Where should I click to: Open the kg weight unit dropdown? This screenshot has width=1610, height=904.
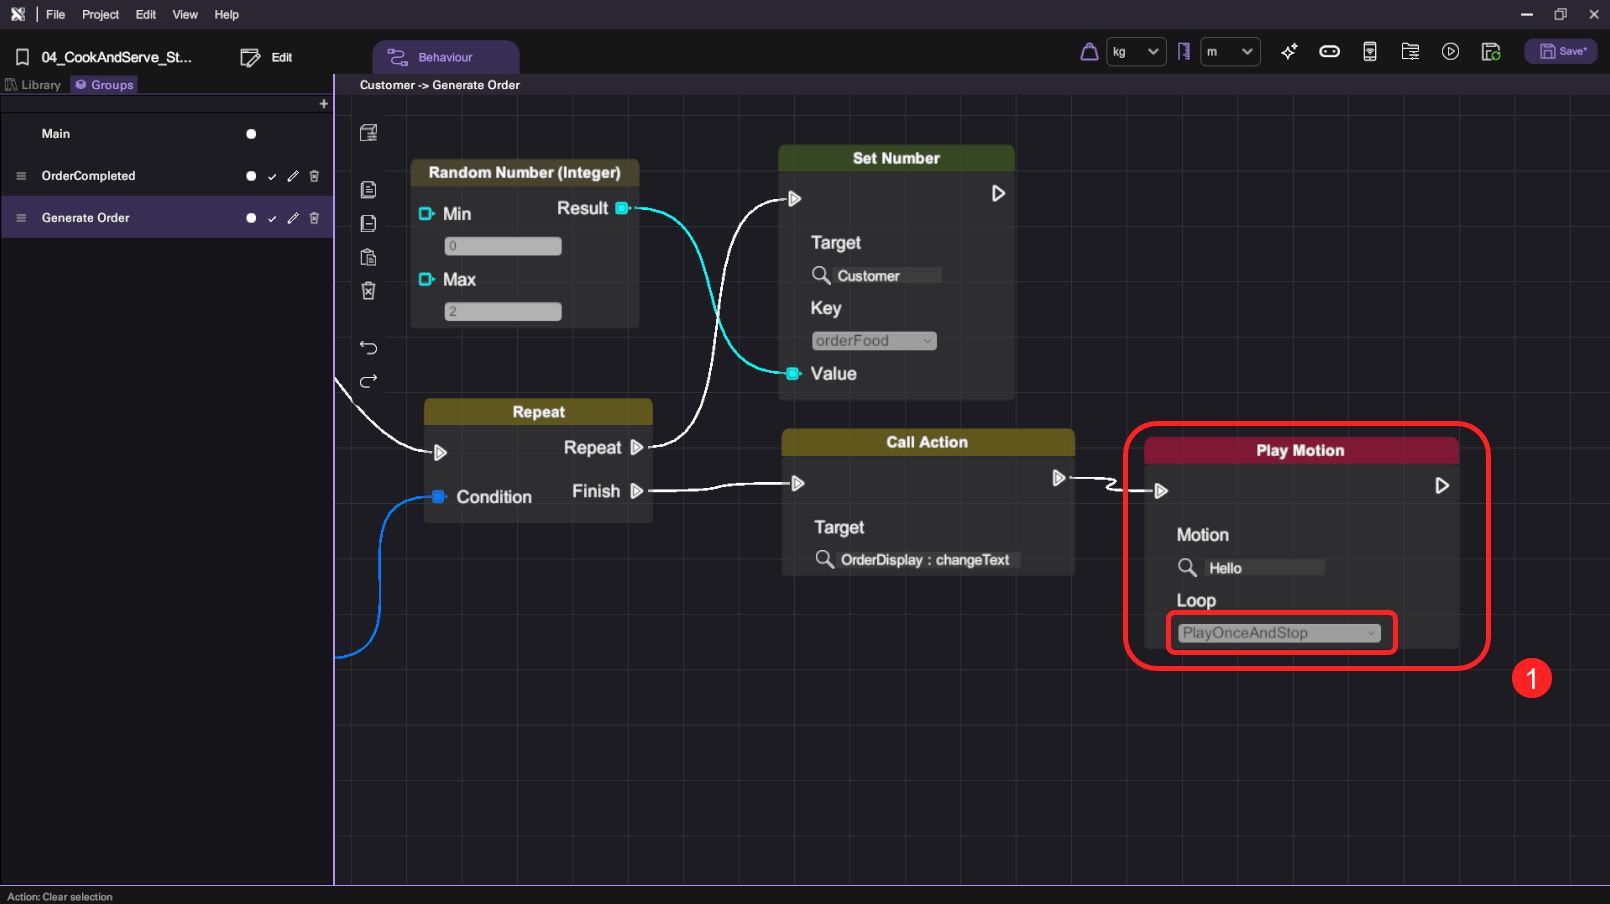coord(1136,52)
